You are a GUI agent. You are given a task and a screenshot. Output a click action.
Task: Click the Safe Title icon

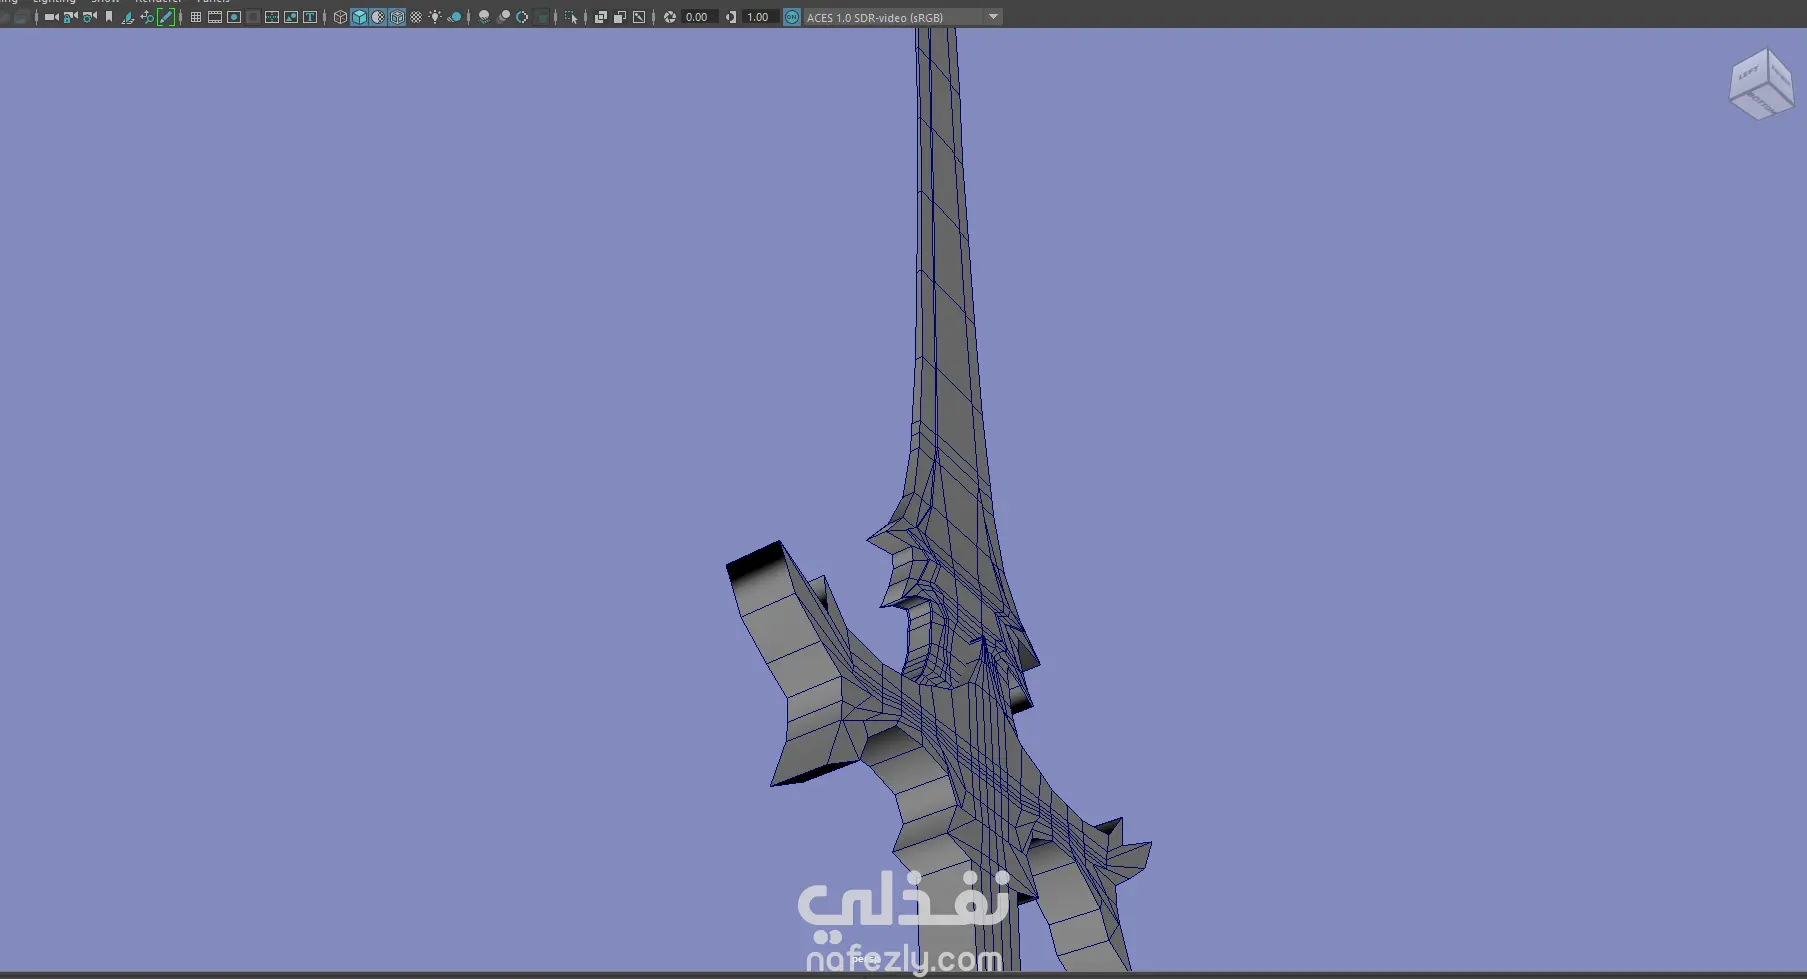pos(310,17)
